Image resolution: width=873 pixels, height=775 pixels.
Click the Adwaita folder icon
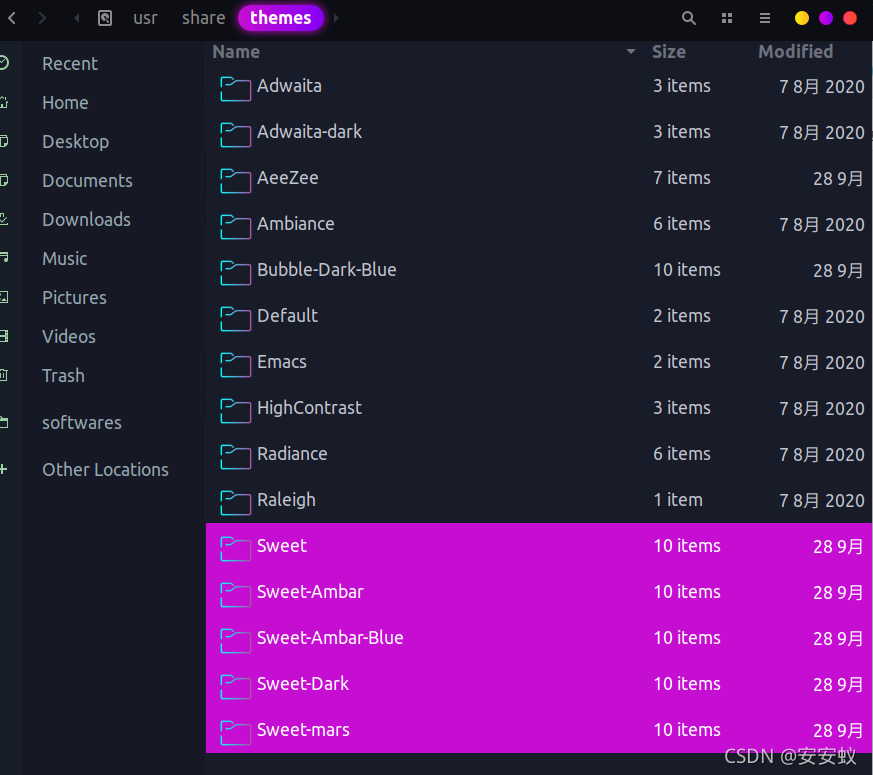pos(235,89)
